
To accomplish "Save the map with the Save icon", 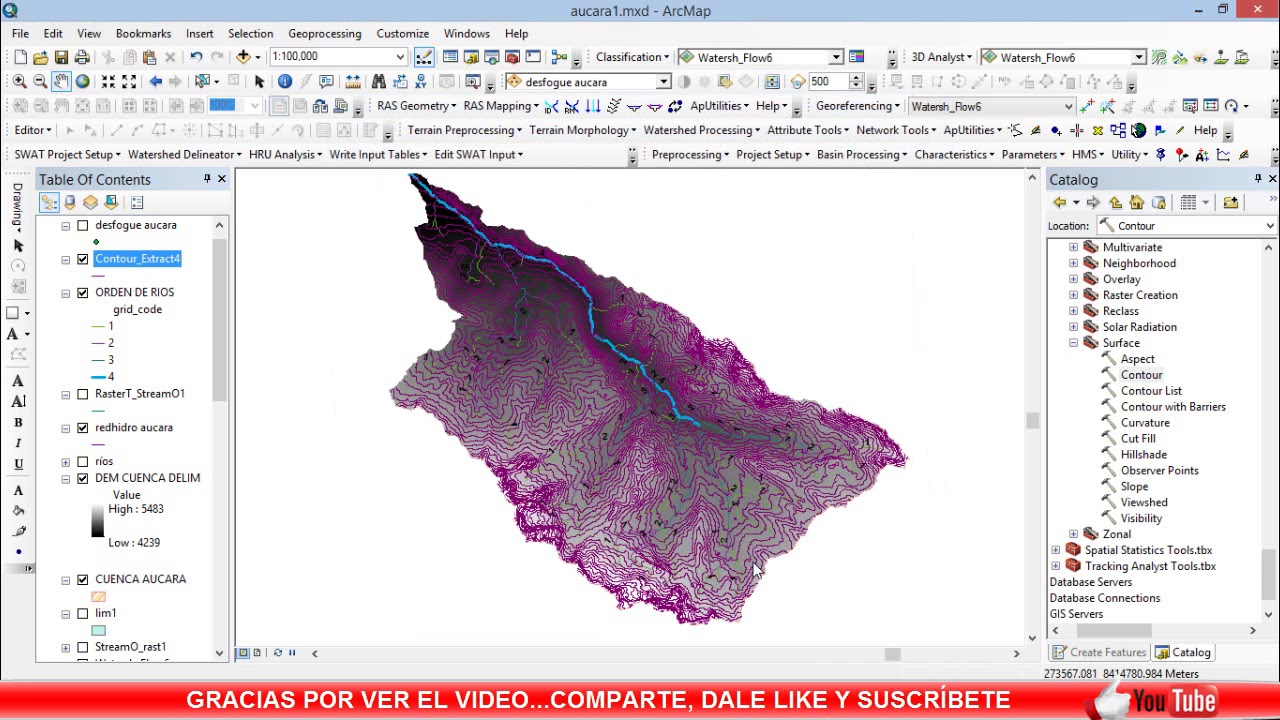I will click(61, 57).
